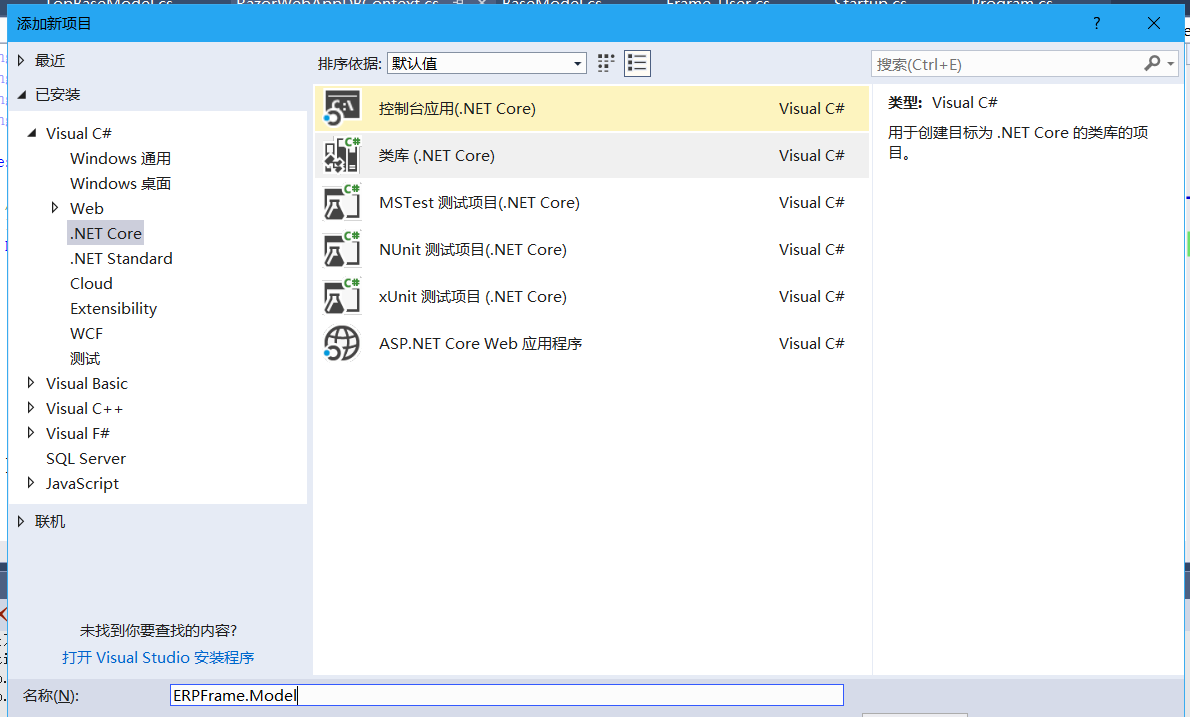This screenshot has width=1190, height=717.
Task: Expand the Visual F# node
Action: pyautogui.click(x=31, y=432)
